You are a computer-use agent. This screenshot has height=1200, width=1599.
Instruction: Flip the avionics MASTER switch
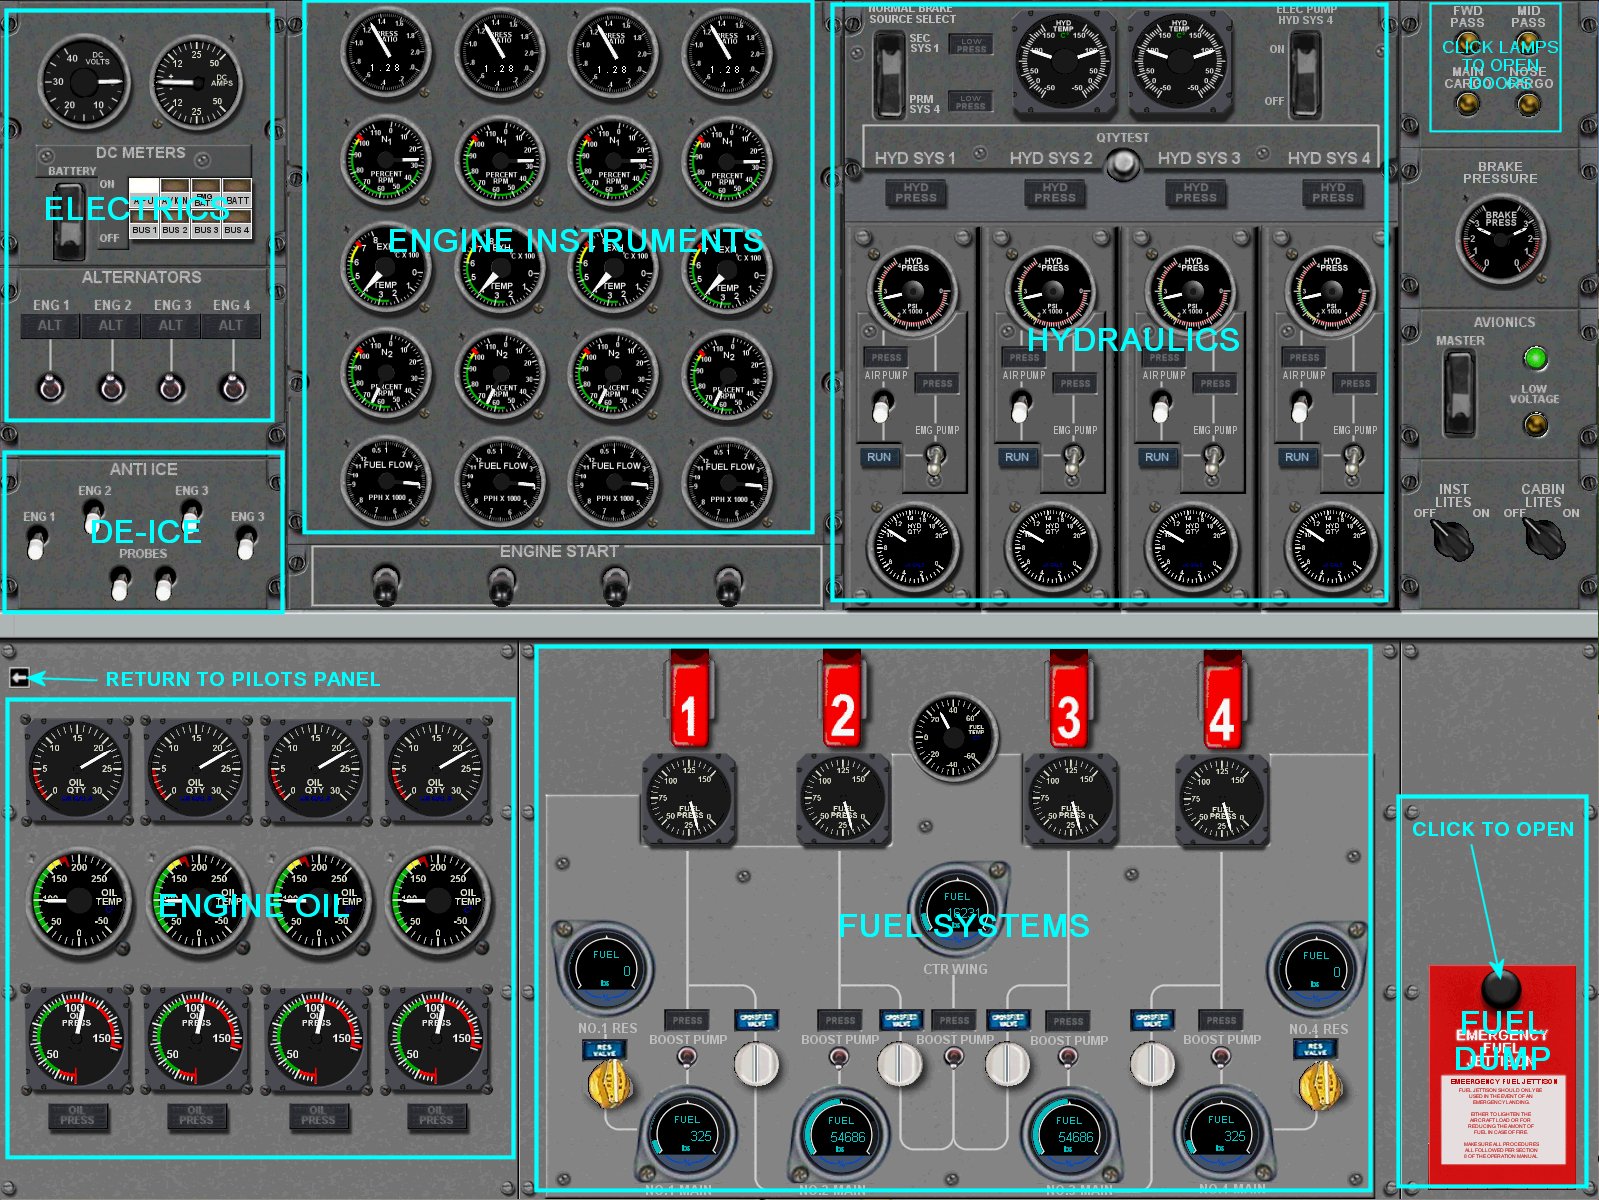pyautogui.click(x=1459, y=394)
